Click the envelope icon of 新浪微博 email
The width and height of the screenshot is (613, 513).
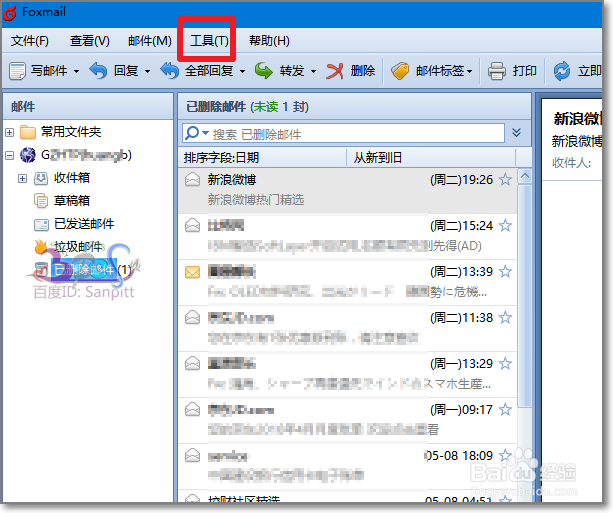pyautogui.click(x=192, y=179)
